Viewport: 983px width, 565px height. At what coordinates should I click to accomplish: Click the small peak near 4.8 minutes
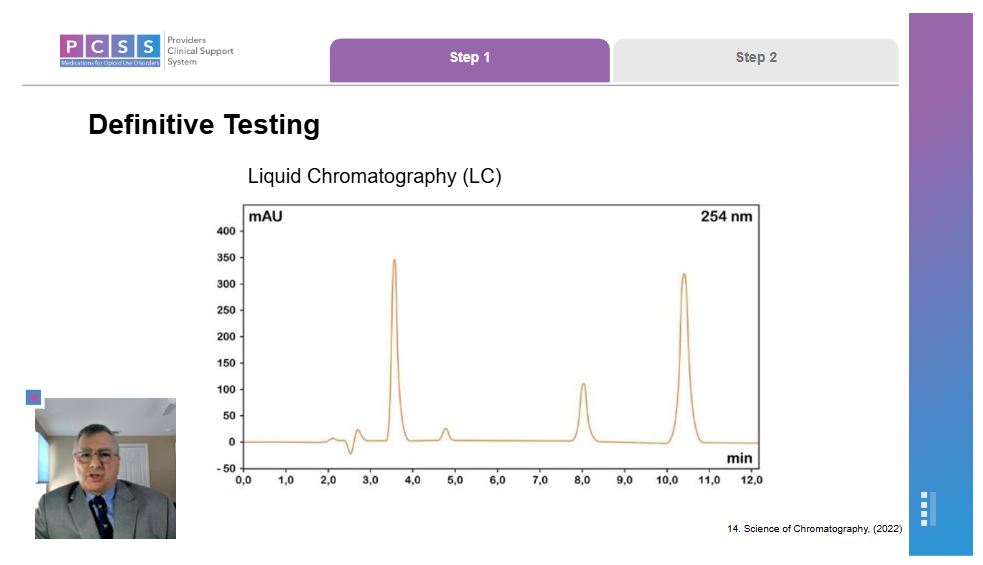(x=446, y=430)
